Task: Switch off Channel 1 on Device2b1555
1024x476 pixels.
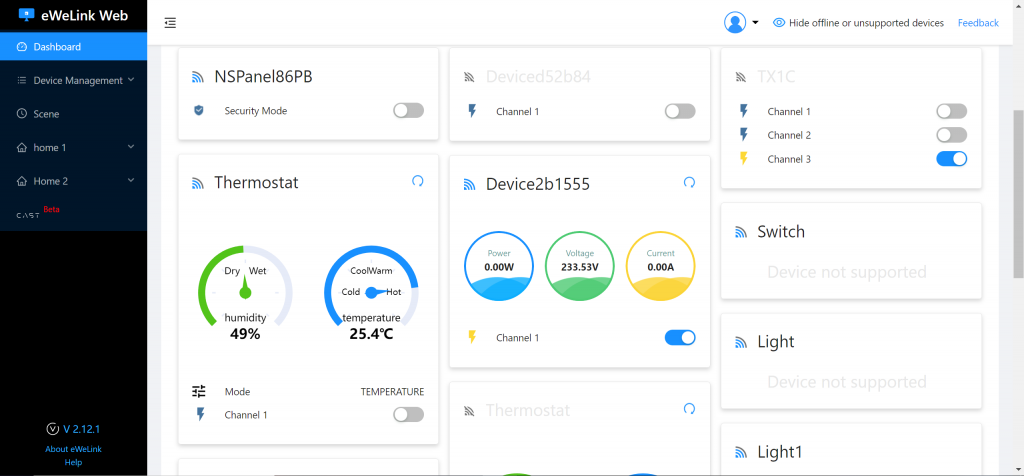Action: coord(680,338)
